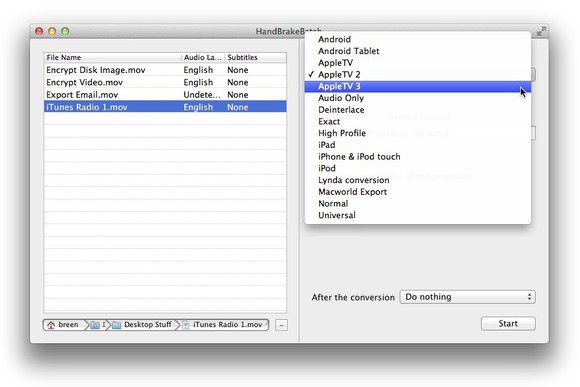580x387 pixels.
Task: Choose highlighted AppleTV 3 preset
Action: 418,86
